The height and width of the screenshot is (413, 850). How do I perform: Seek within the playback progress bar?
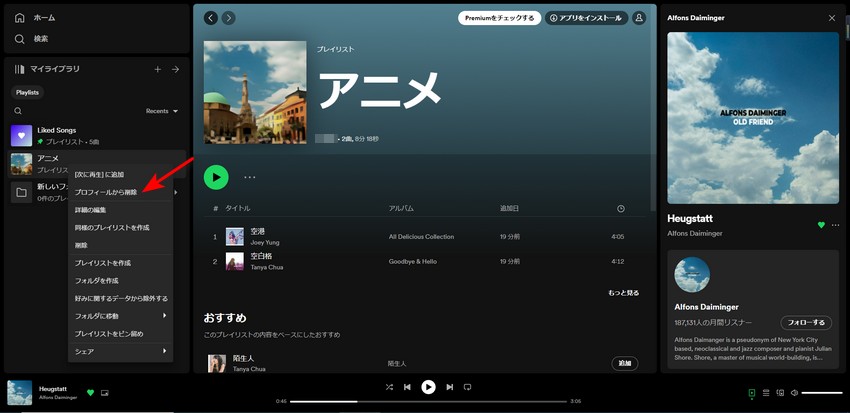click(x=428, y=402)
